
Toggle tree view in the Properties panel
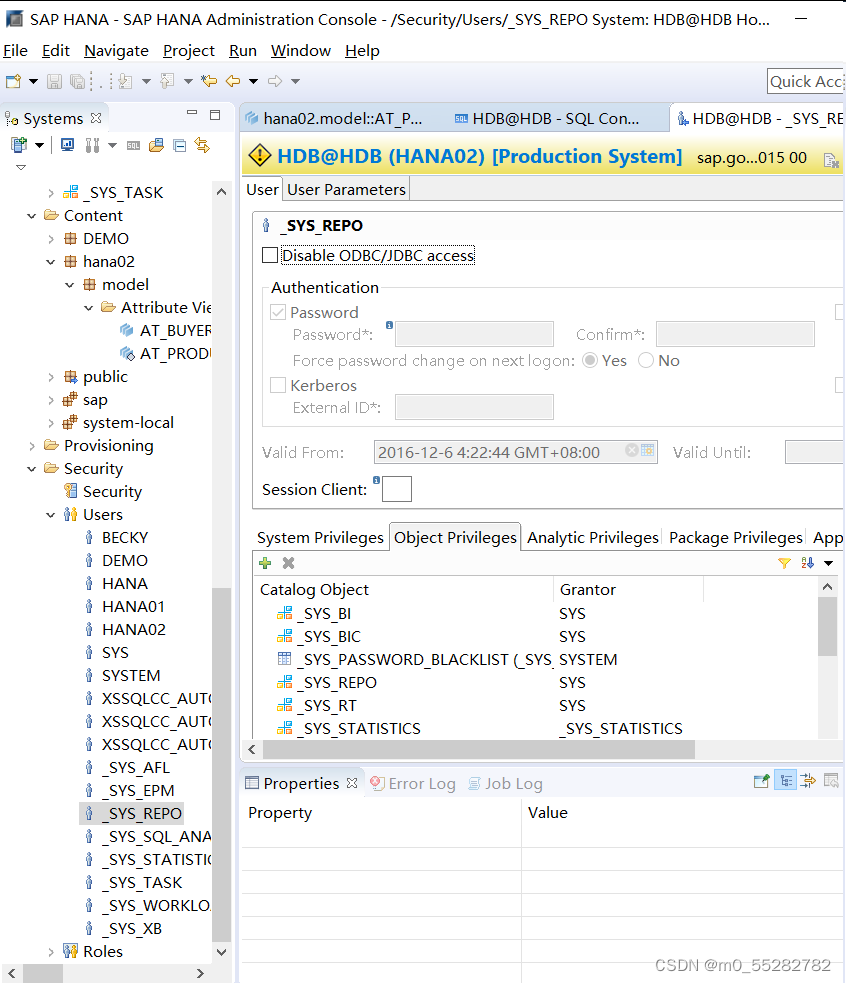785,779
